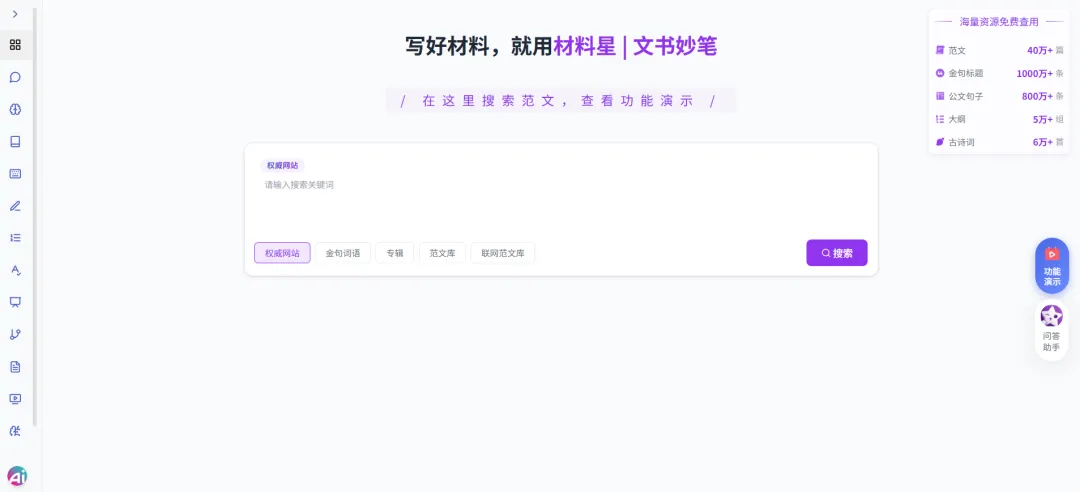Open the document page icon in sidebar

click(15, 367)
